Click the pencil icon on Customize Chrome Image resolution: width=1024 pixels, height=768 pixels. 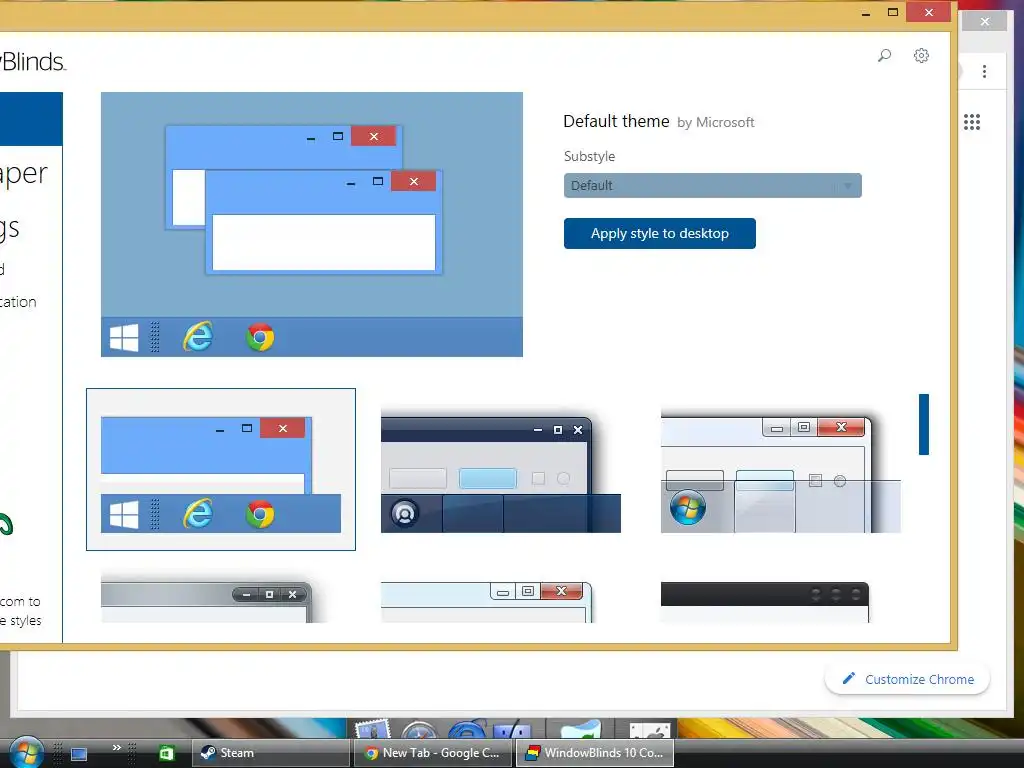pos(848,679)
